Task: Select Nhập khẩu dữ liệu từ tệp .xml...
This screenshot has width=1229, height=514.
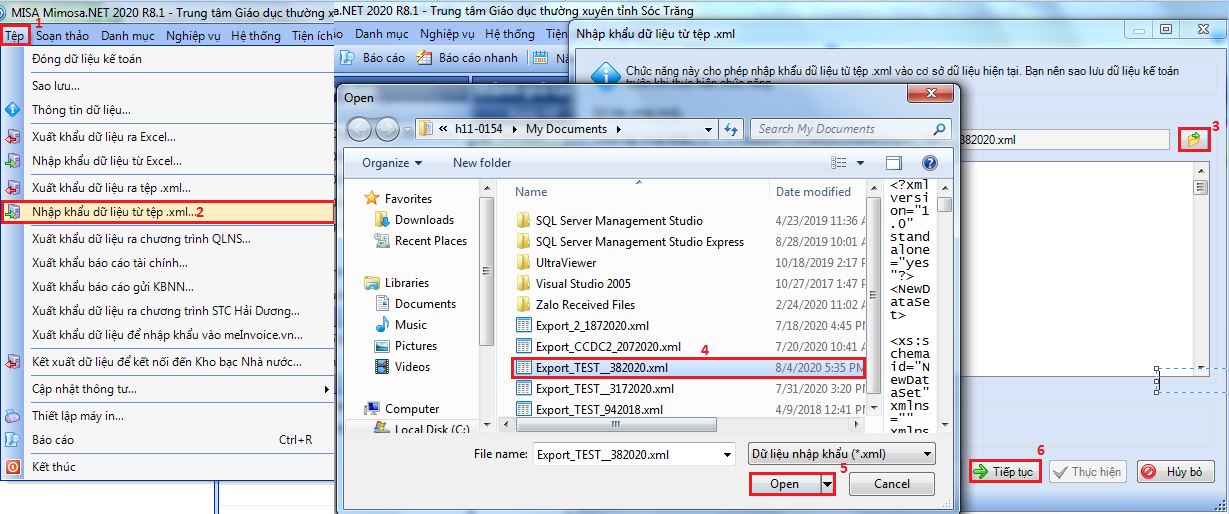Action: click(x=167, y=212)
